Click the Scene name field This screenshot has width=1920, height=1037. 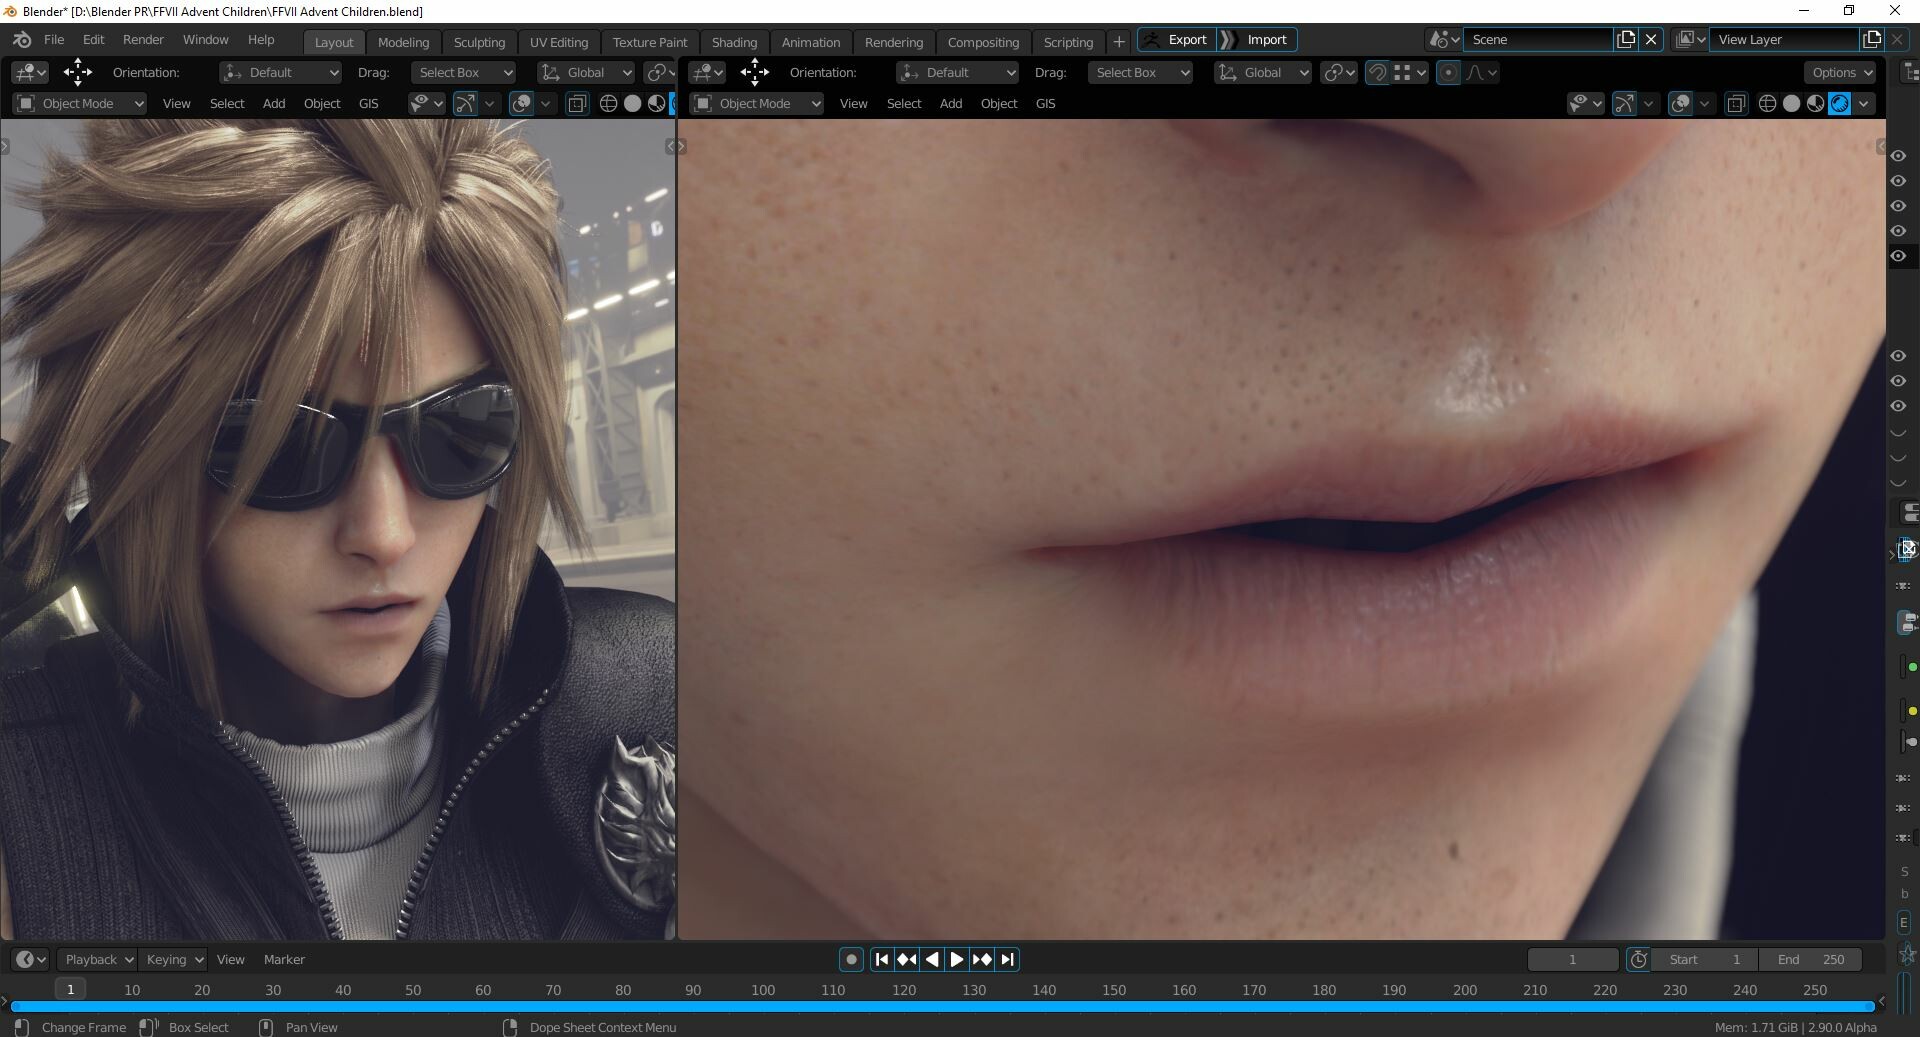[x=1540, y=40]
